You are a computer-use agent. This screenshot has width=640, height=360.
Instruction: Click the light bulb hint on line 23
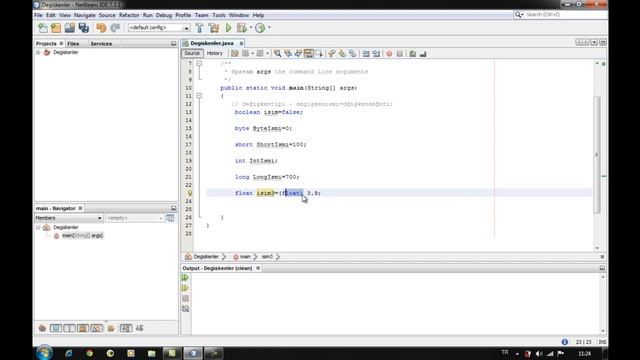point(189,193)
